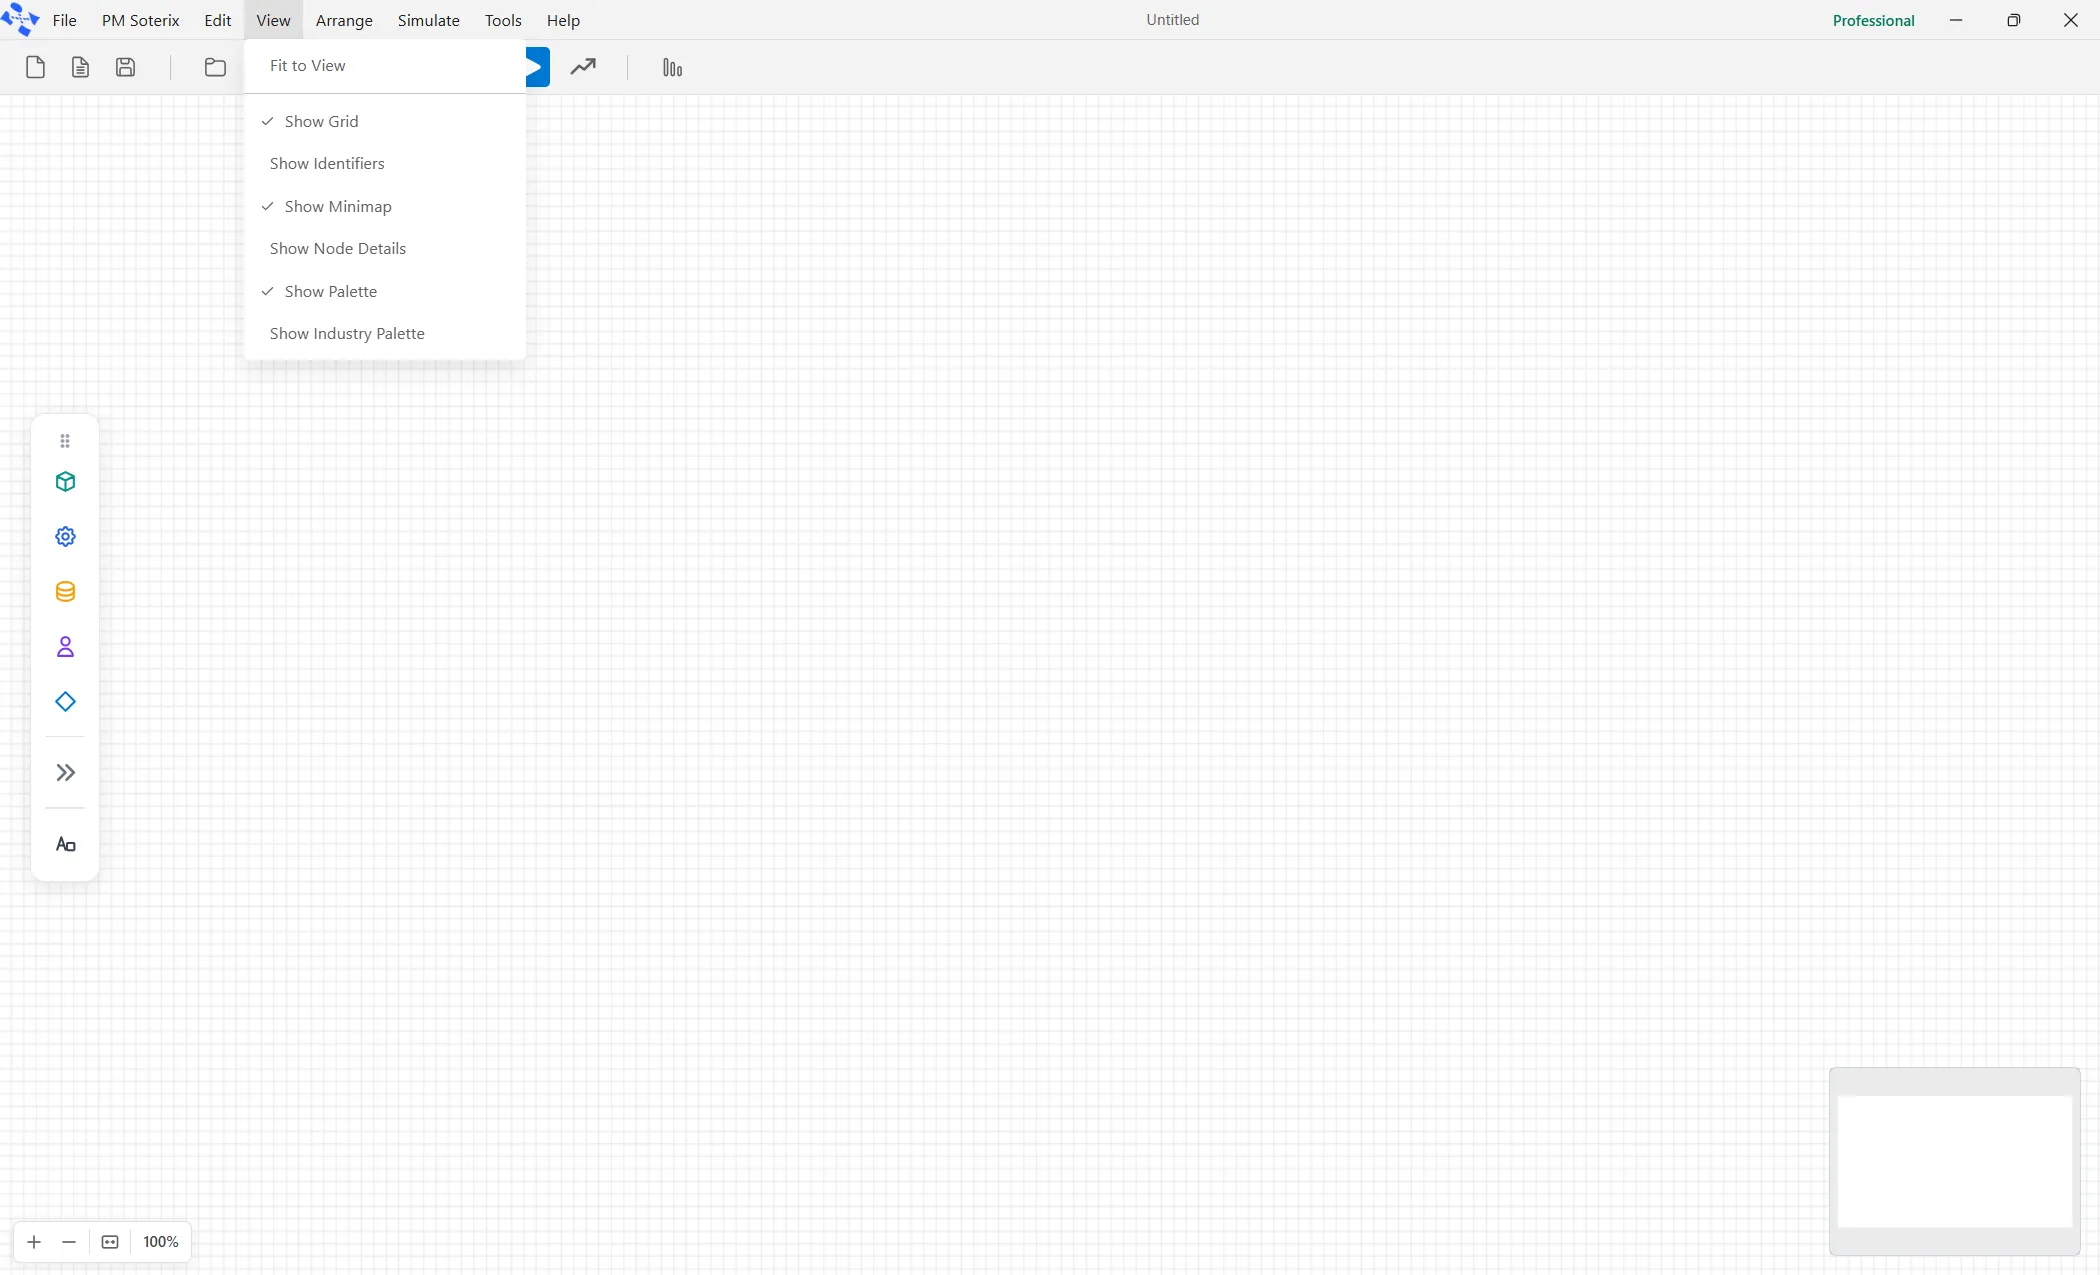The image size is (2100, 1275).
Task: Click the trending line chart icon
Action: point(583,67)
